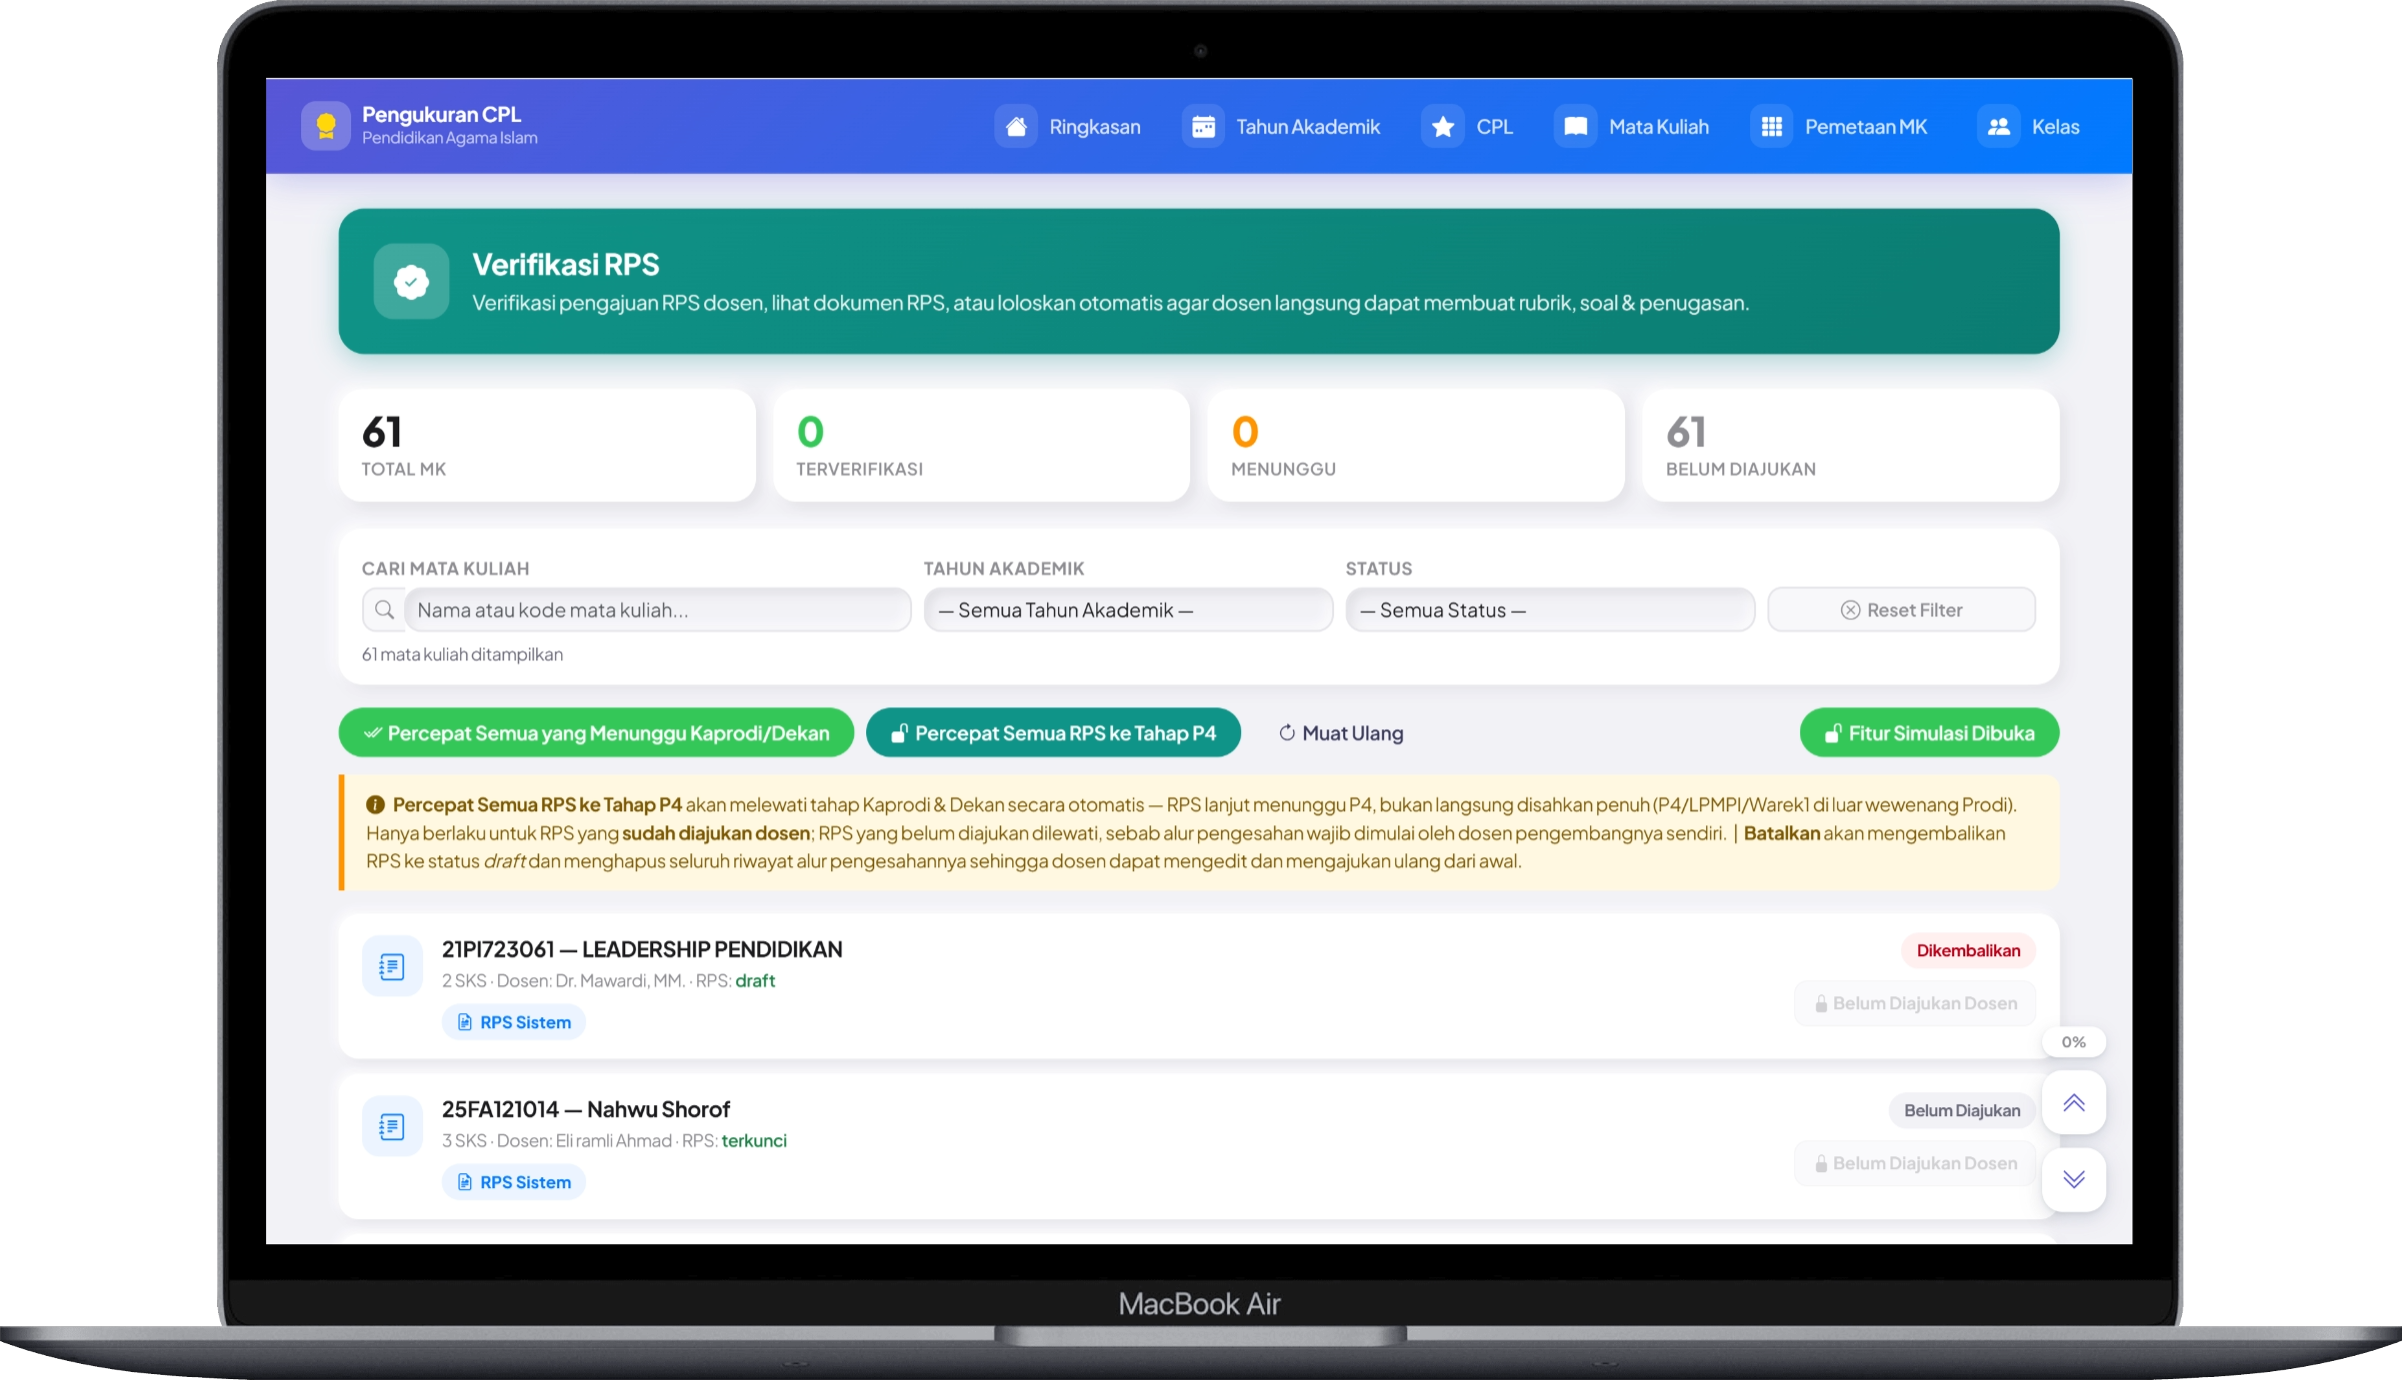The height and width of the screenshot is (1380, 2402).
Task: Click the MENUNGGU stat card
Action: coord(1416,446)
